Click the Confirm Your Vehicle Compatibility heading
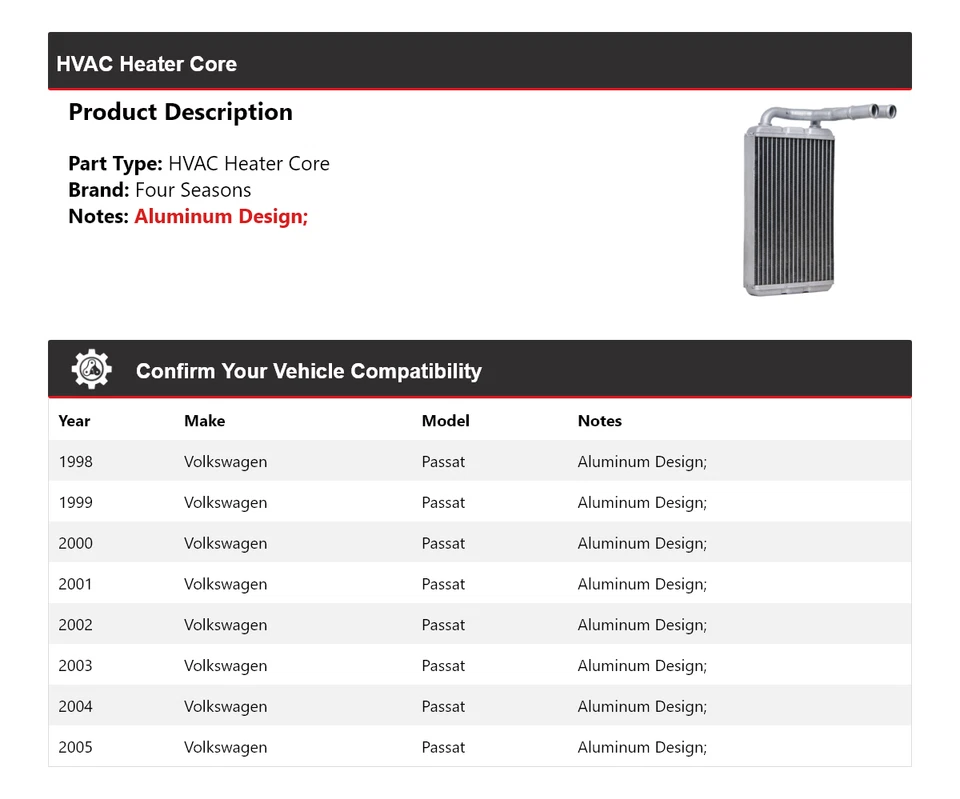Image resolution: width=960 pixels, height=799 pixels. click(x=309, y=371)
